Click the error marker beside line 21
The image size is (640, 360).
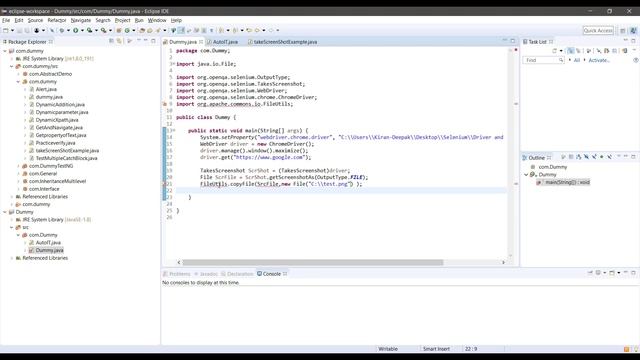pos(165,184)
